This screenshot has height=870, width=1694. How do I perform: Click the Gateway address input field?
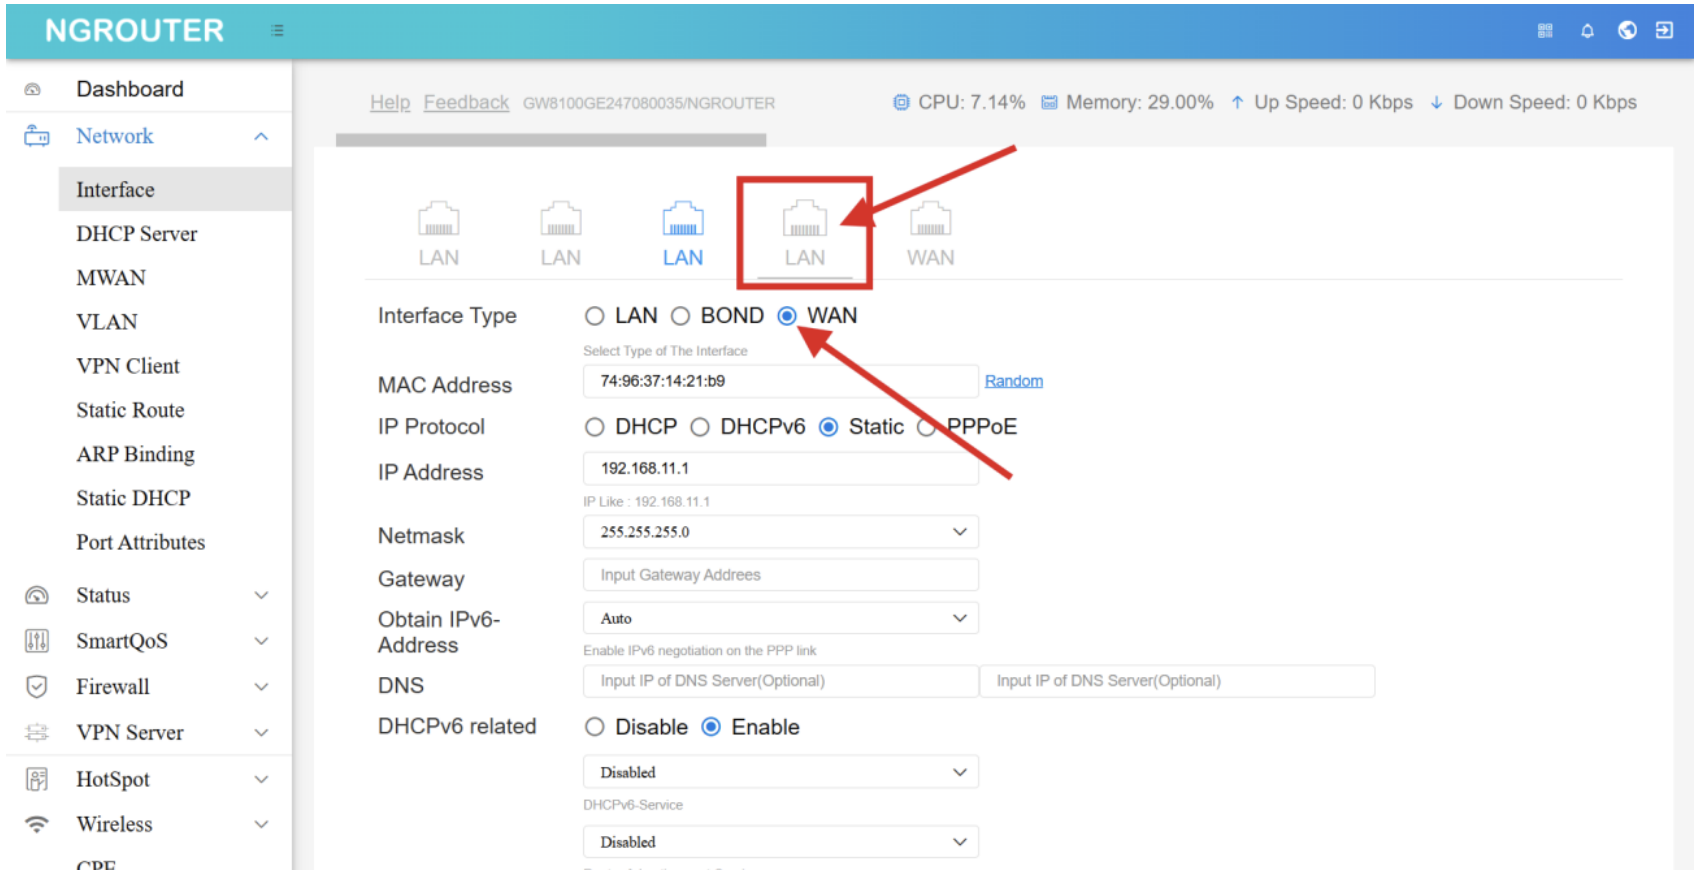(x=780, y=575)
